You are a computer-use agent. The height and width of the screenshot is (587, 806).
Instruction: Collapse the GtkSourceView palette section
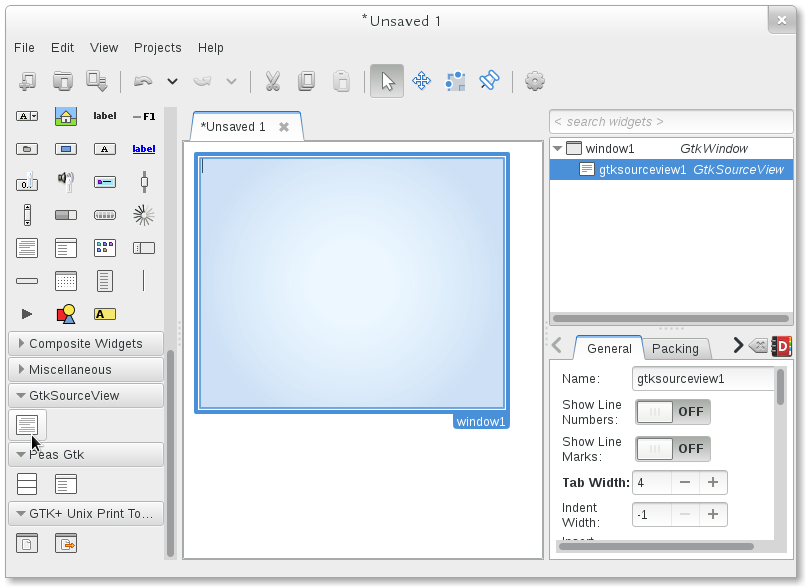[86, 396]
